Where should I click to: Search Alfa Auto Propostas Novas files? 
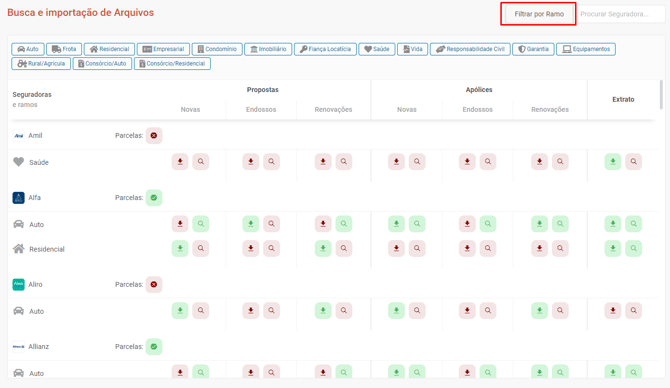(x=200, y=224)
